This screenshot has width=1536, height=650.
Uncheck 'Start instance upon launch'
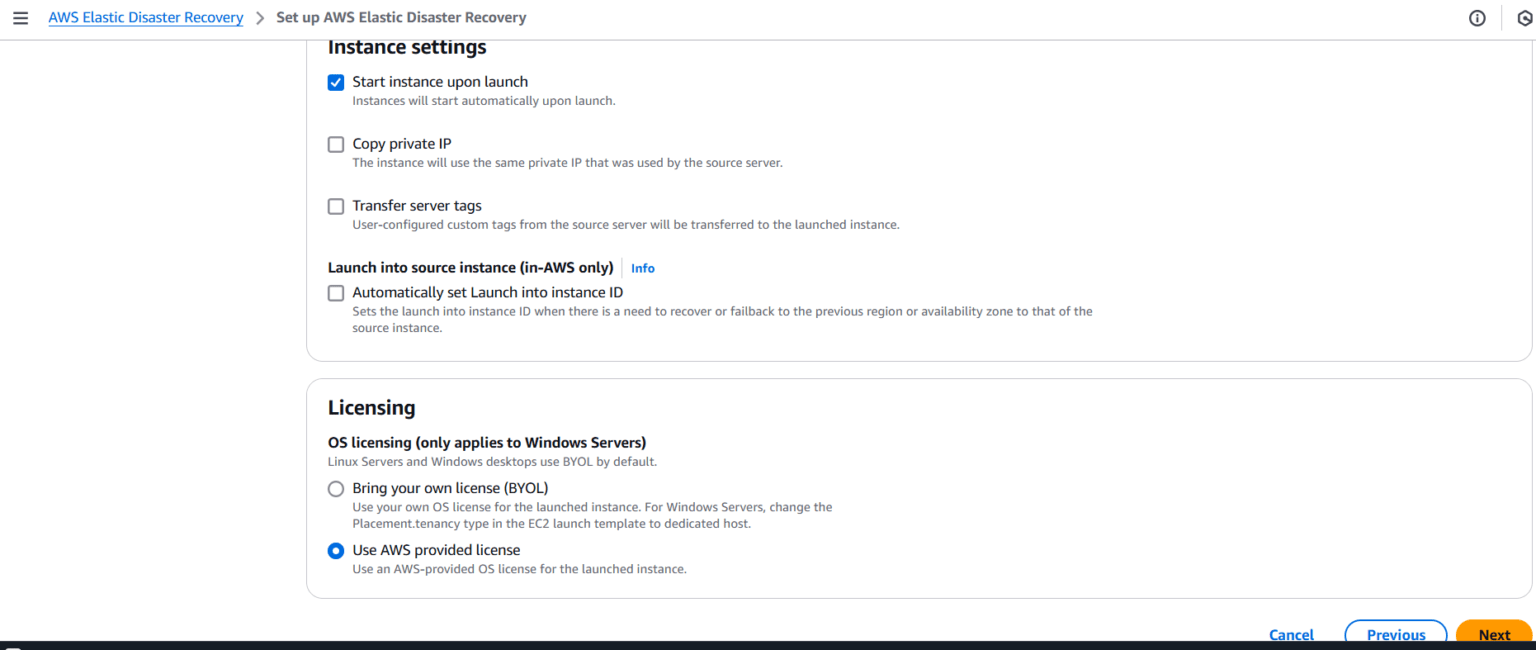335,82
